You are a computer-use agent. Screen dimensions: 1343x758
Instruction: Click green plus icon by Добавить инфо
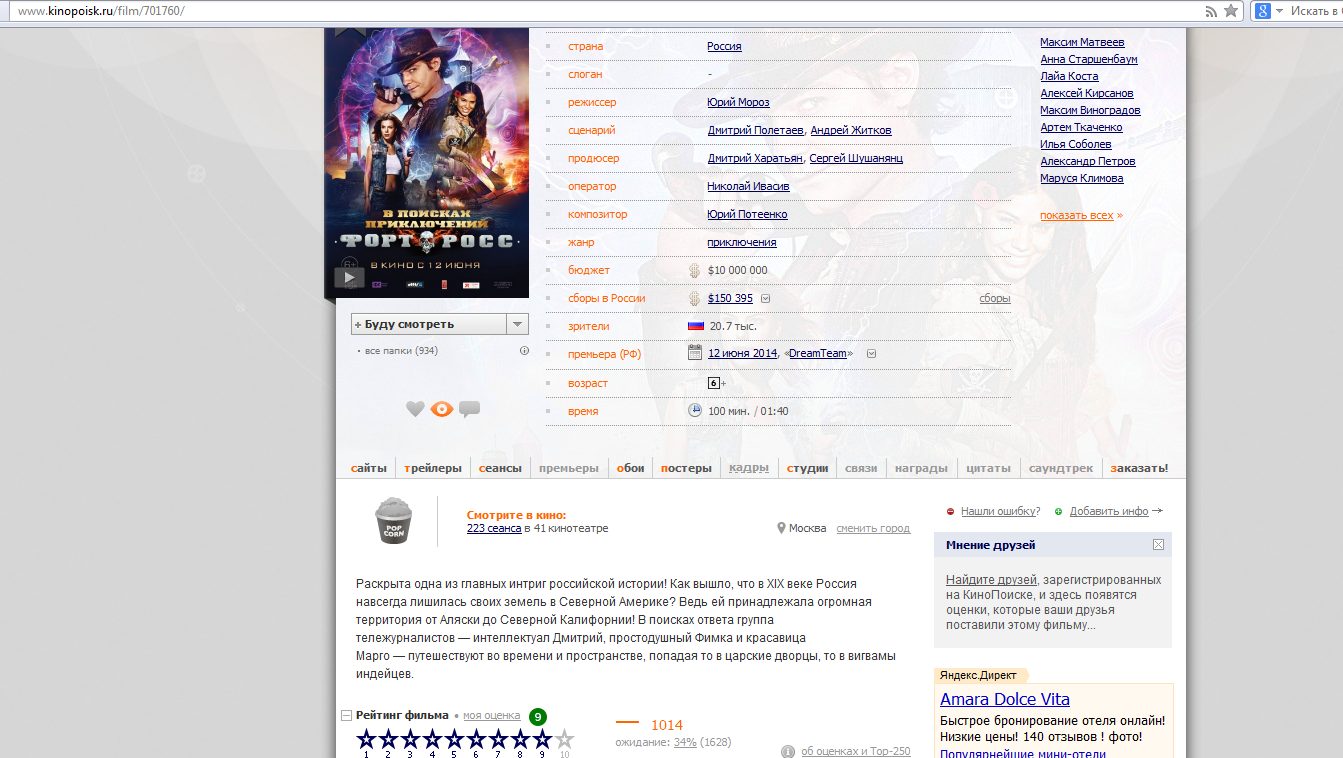click(x=1059, y=511)
